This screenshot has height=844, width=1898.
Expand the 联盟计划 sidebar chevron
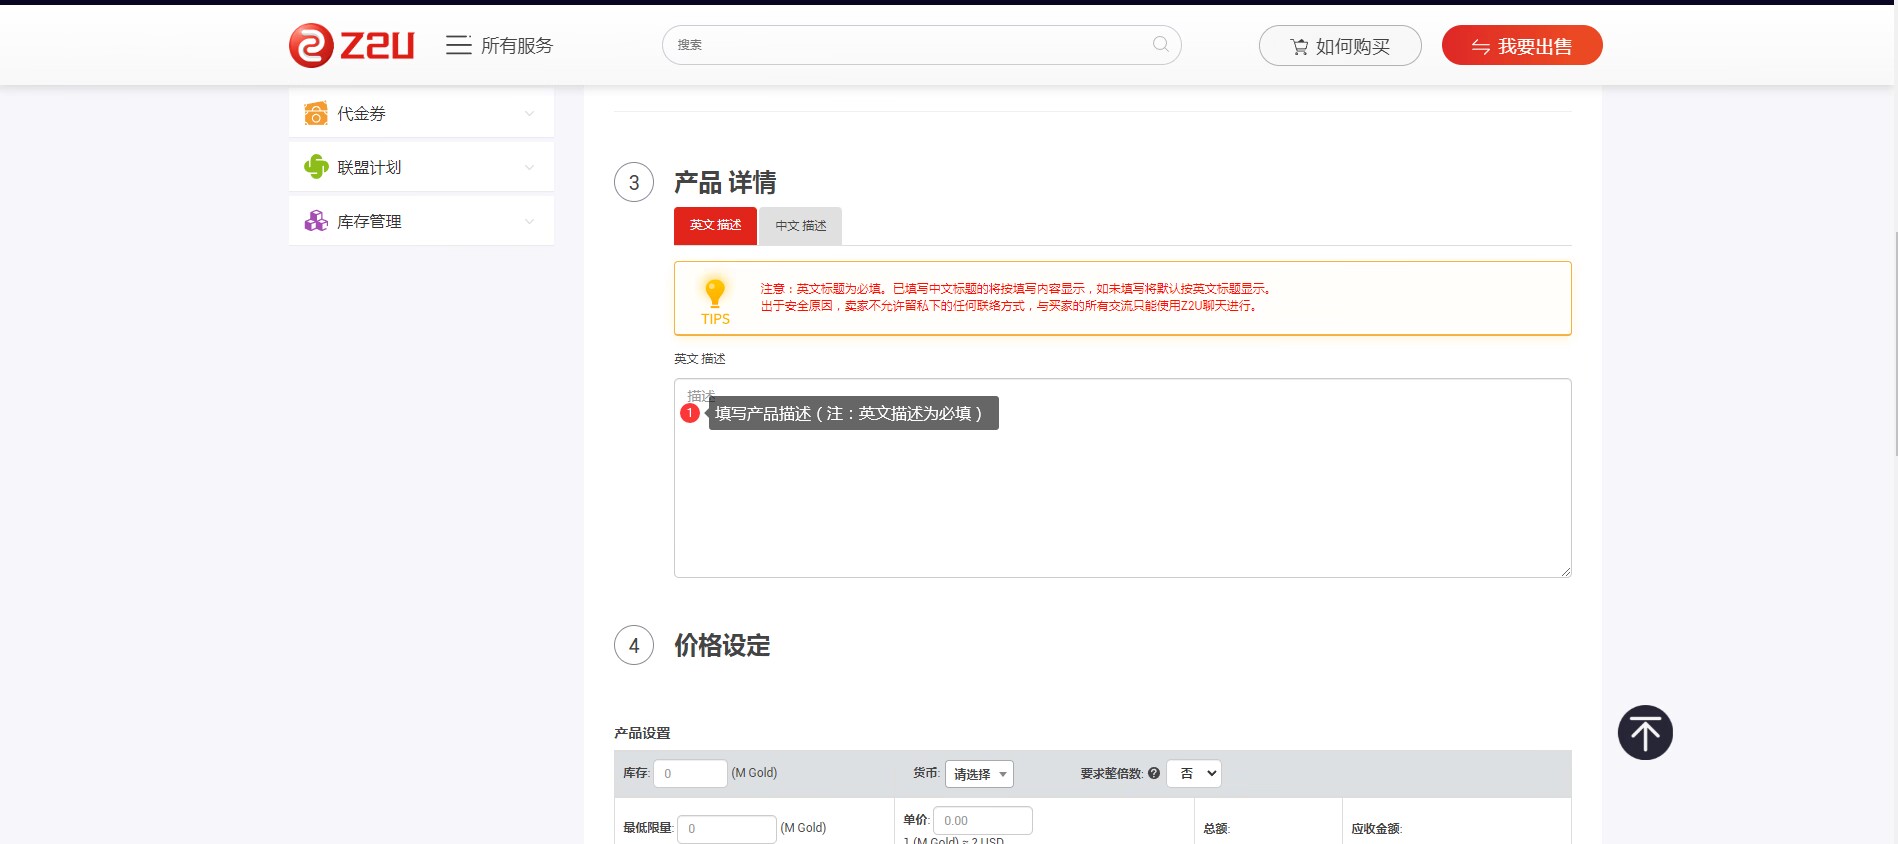(529, 167)
